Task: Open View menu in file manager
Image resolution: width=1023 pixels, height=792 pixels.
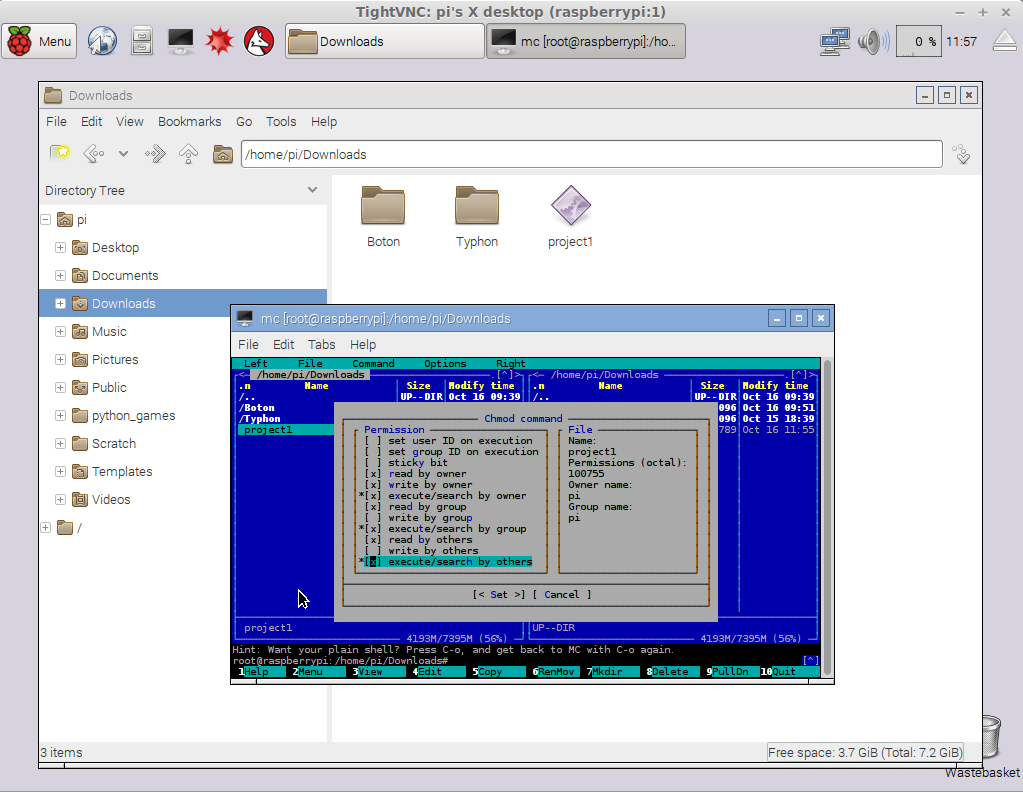Action: coord(129,121)
